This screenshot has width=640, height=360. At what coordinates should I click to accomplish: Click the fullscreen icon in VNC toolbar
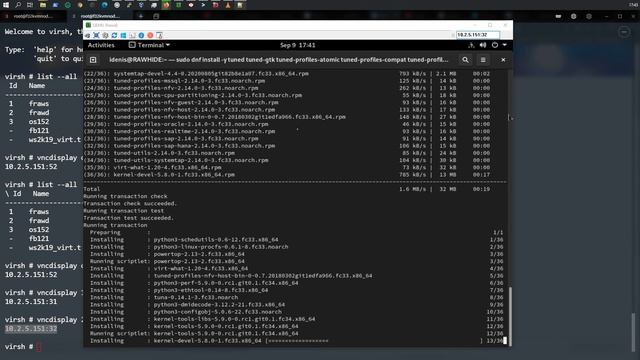[x=96, y=36]
